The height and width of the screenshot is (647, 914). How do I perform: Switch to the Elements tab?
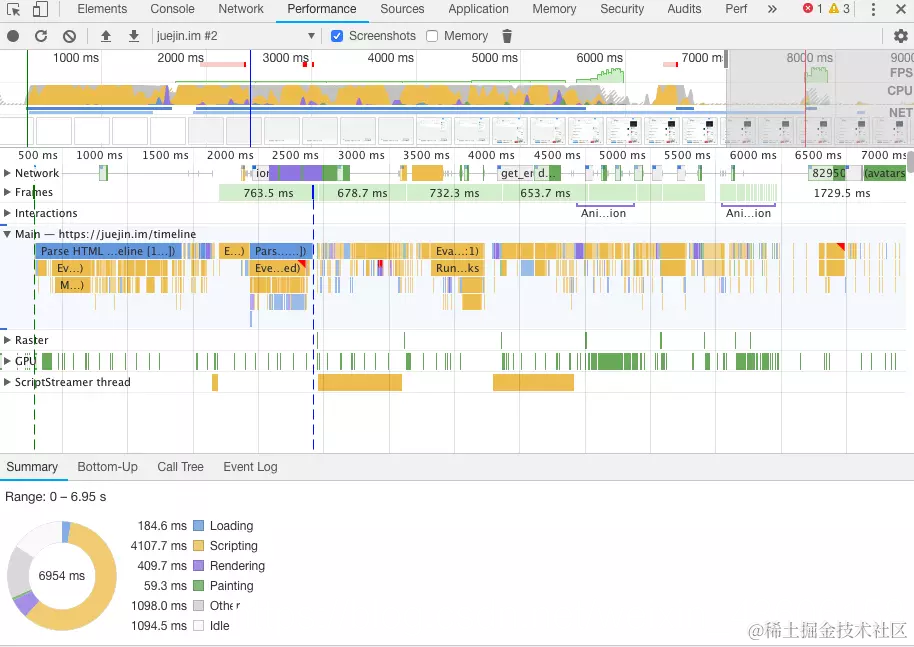pyautogui.click(x=102, y=9)
